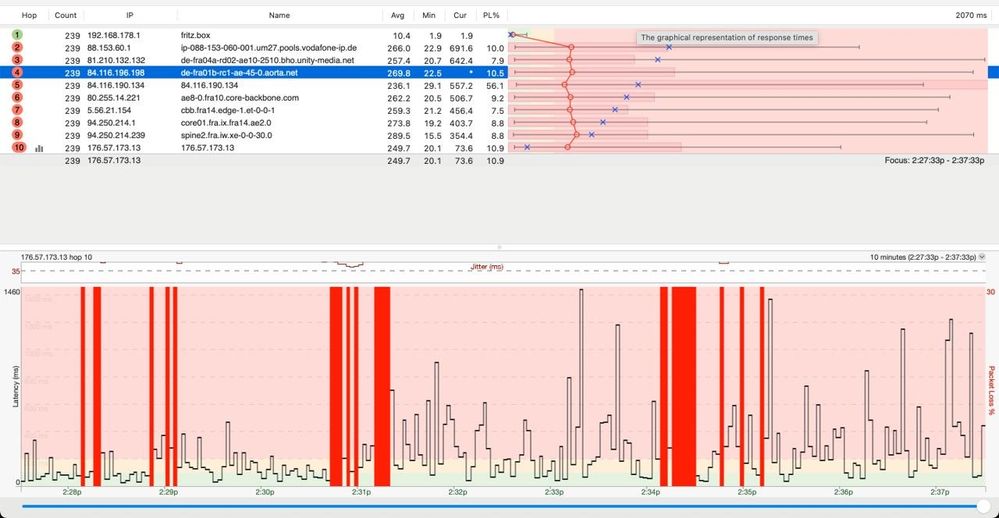
Task: Click the Cur column header
Action: point(460,15)
